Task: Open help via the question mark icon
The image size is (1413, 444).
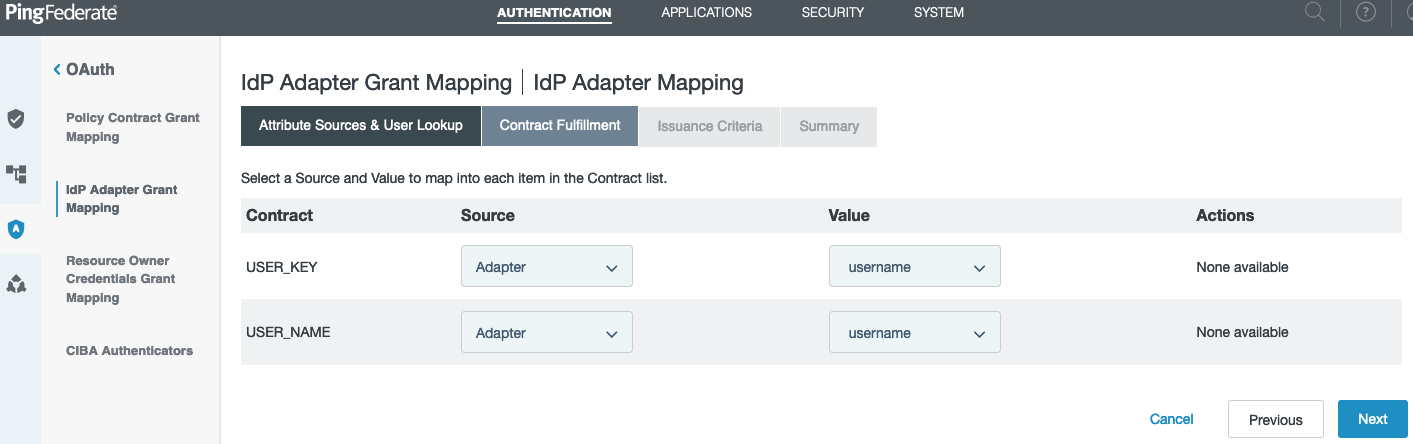Action: point(1366,13)
